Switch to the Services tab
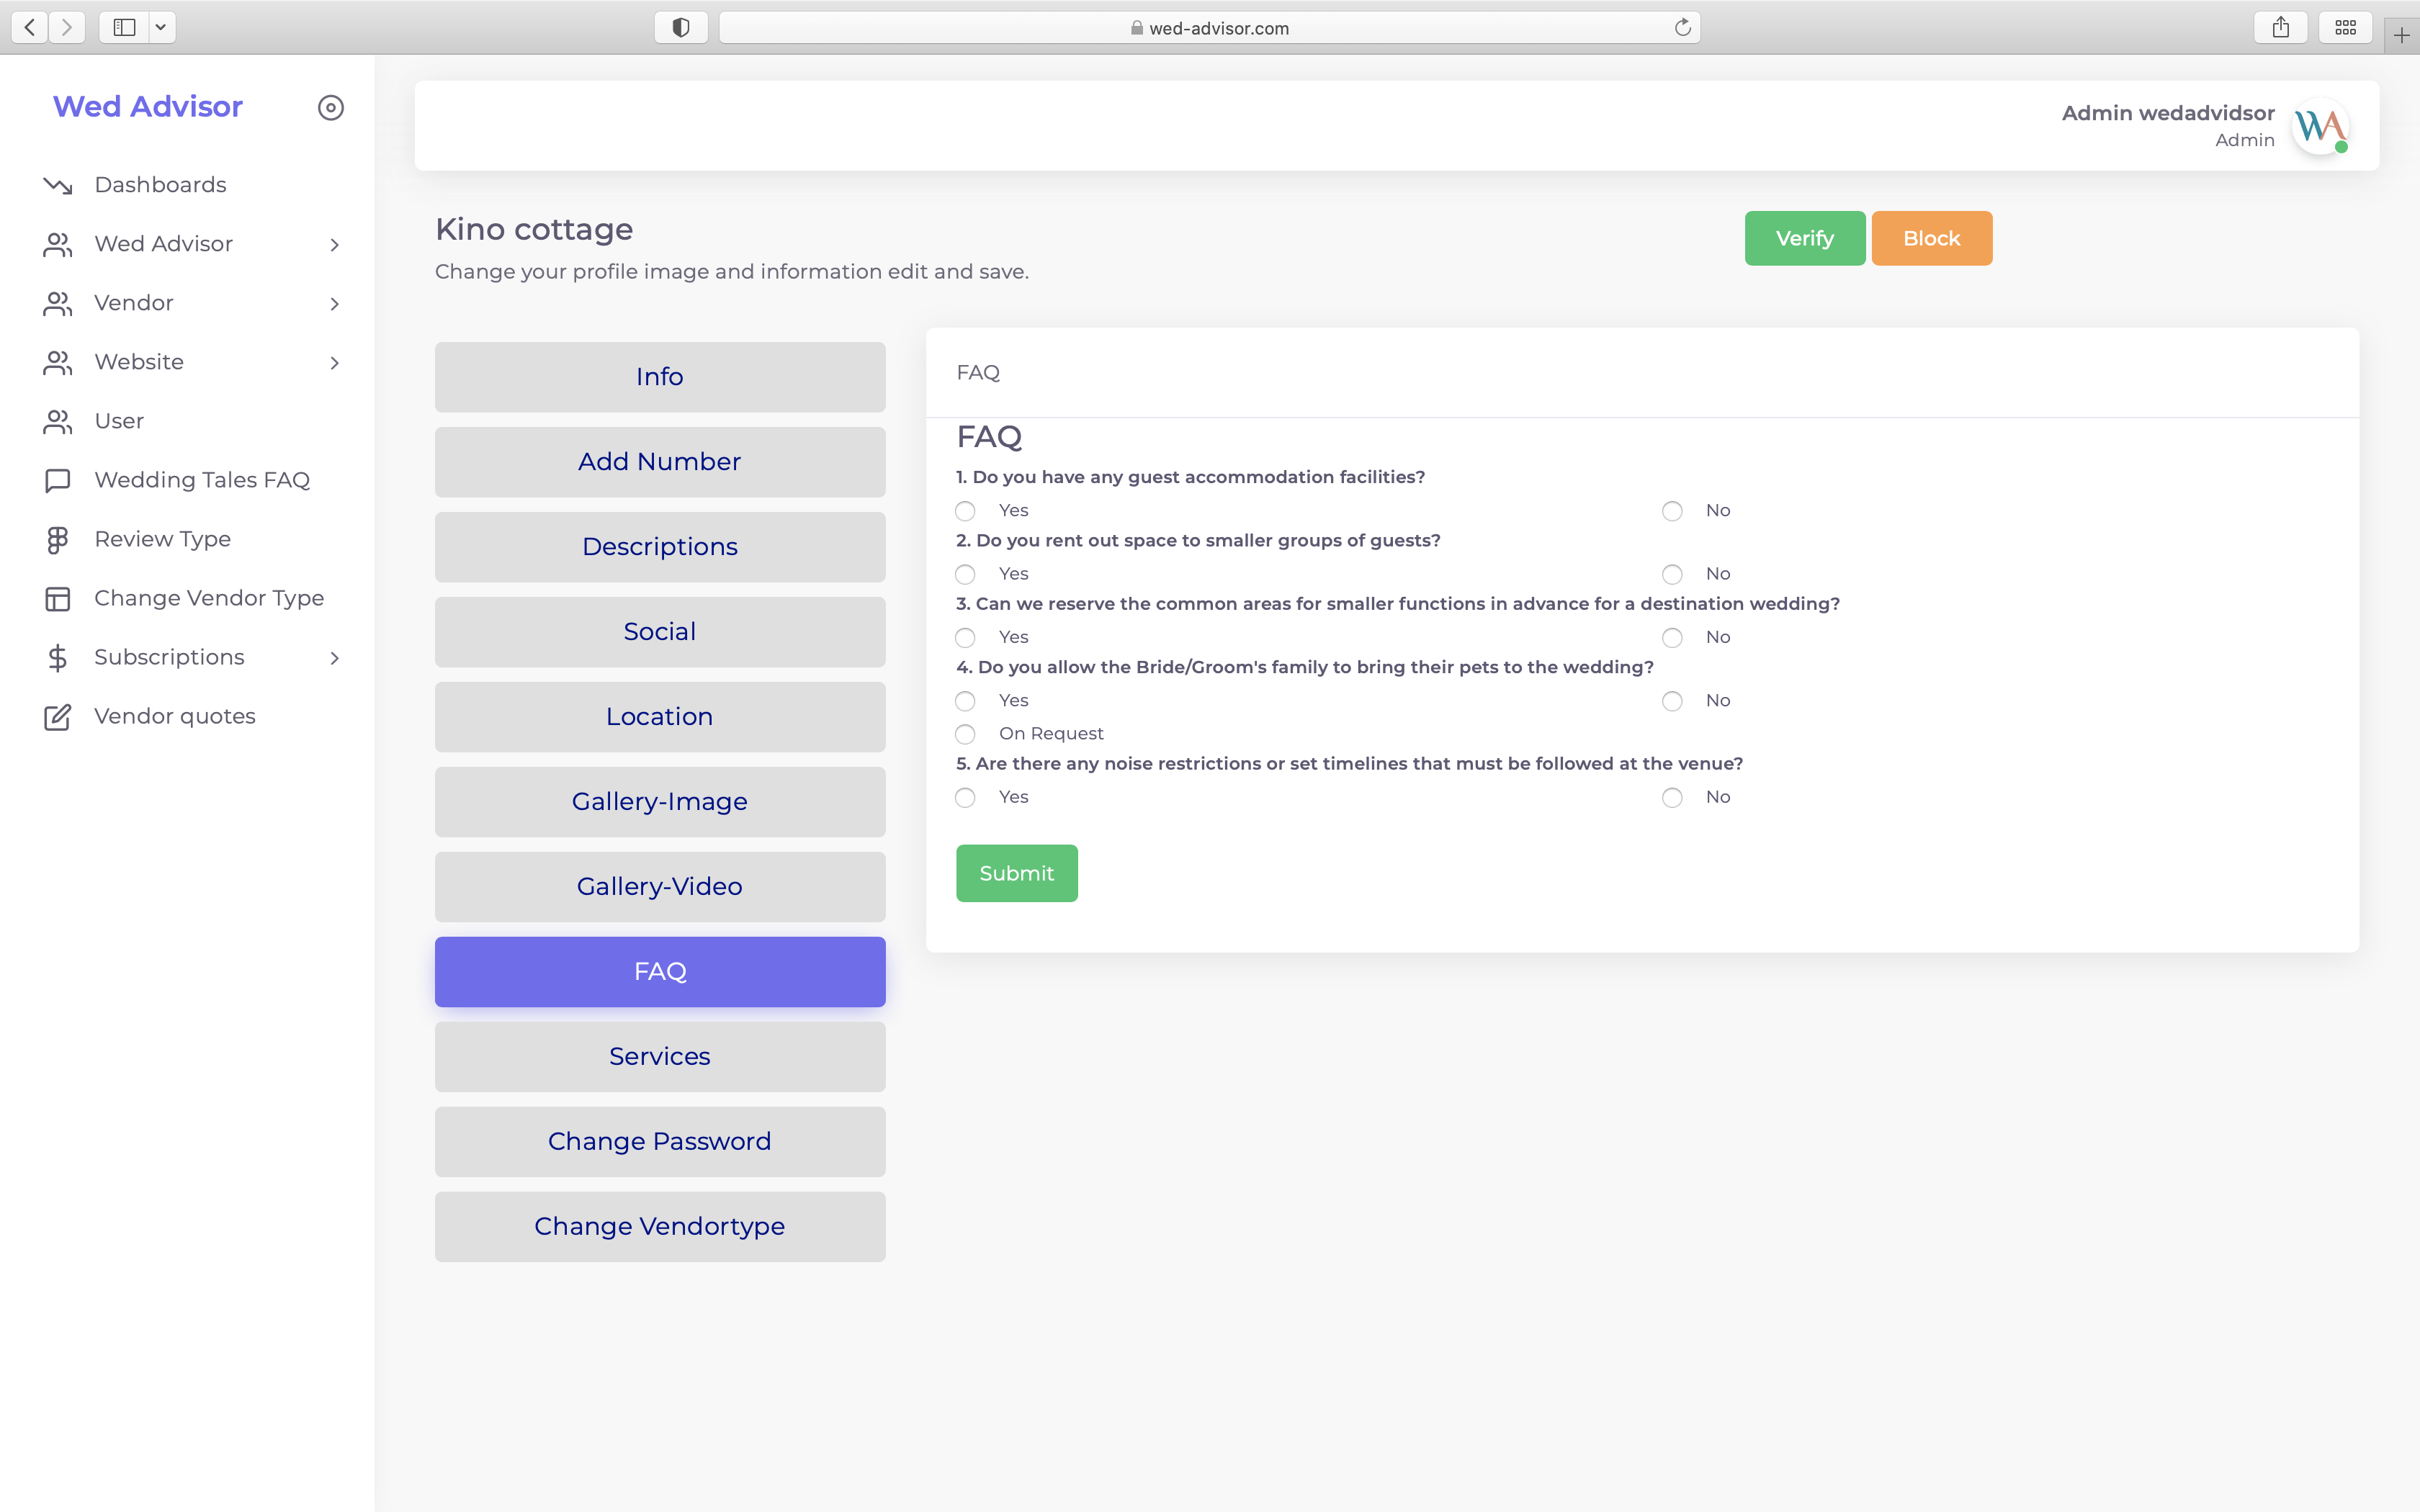The width and height of the screenshot is (2420, 1512). (660, 1057)
